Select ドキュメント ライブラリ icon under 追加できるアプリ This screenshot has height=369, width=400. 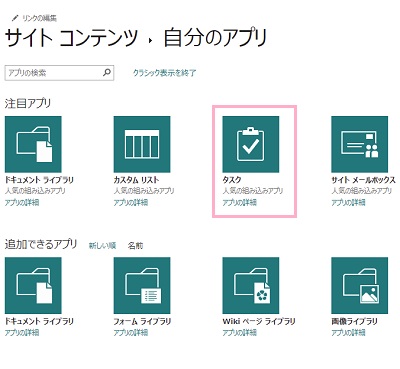click(33, 285)
